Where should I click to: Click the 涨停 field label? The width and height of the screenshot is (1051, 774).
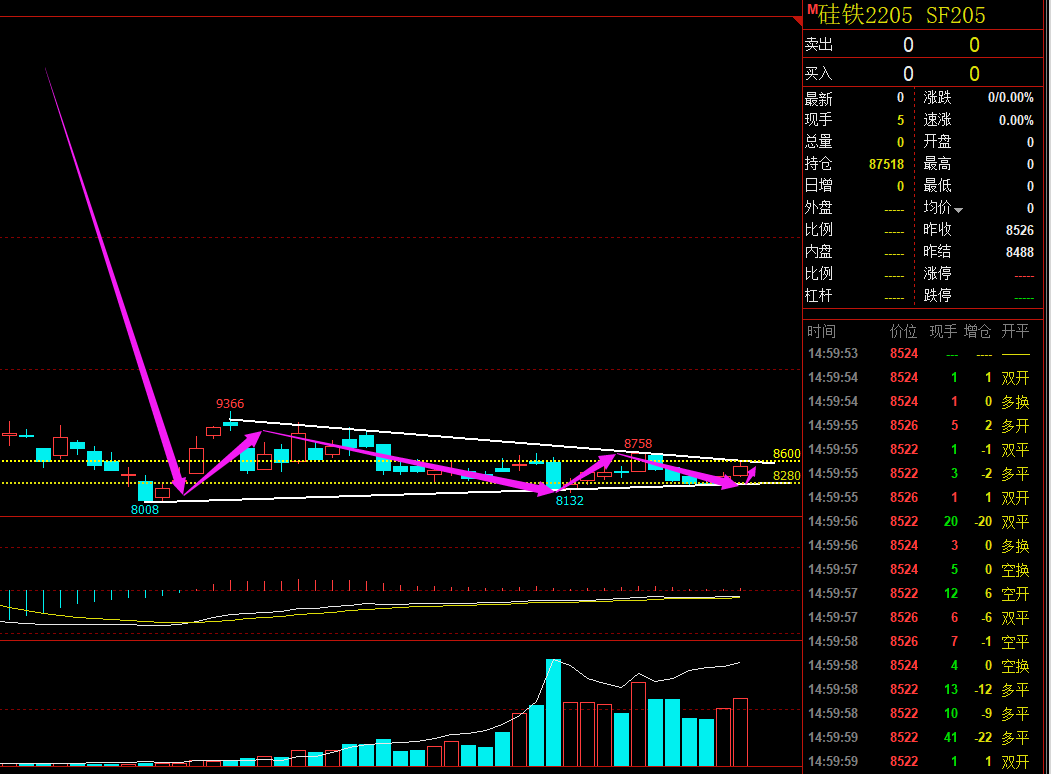[937, 273]
